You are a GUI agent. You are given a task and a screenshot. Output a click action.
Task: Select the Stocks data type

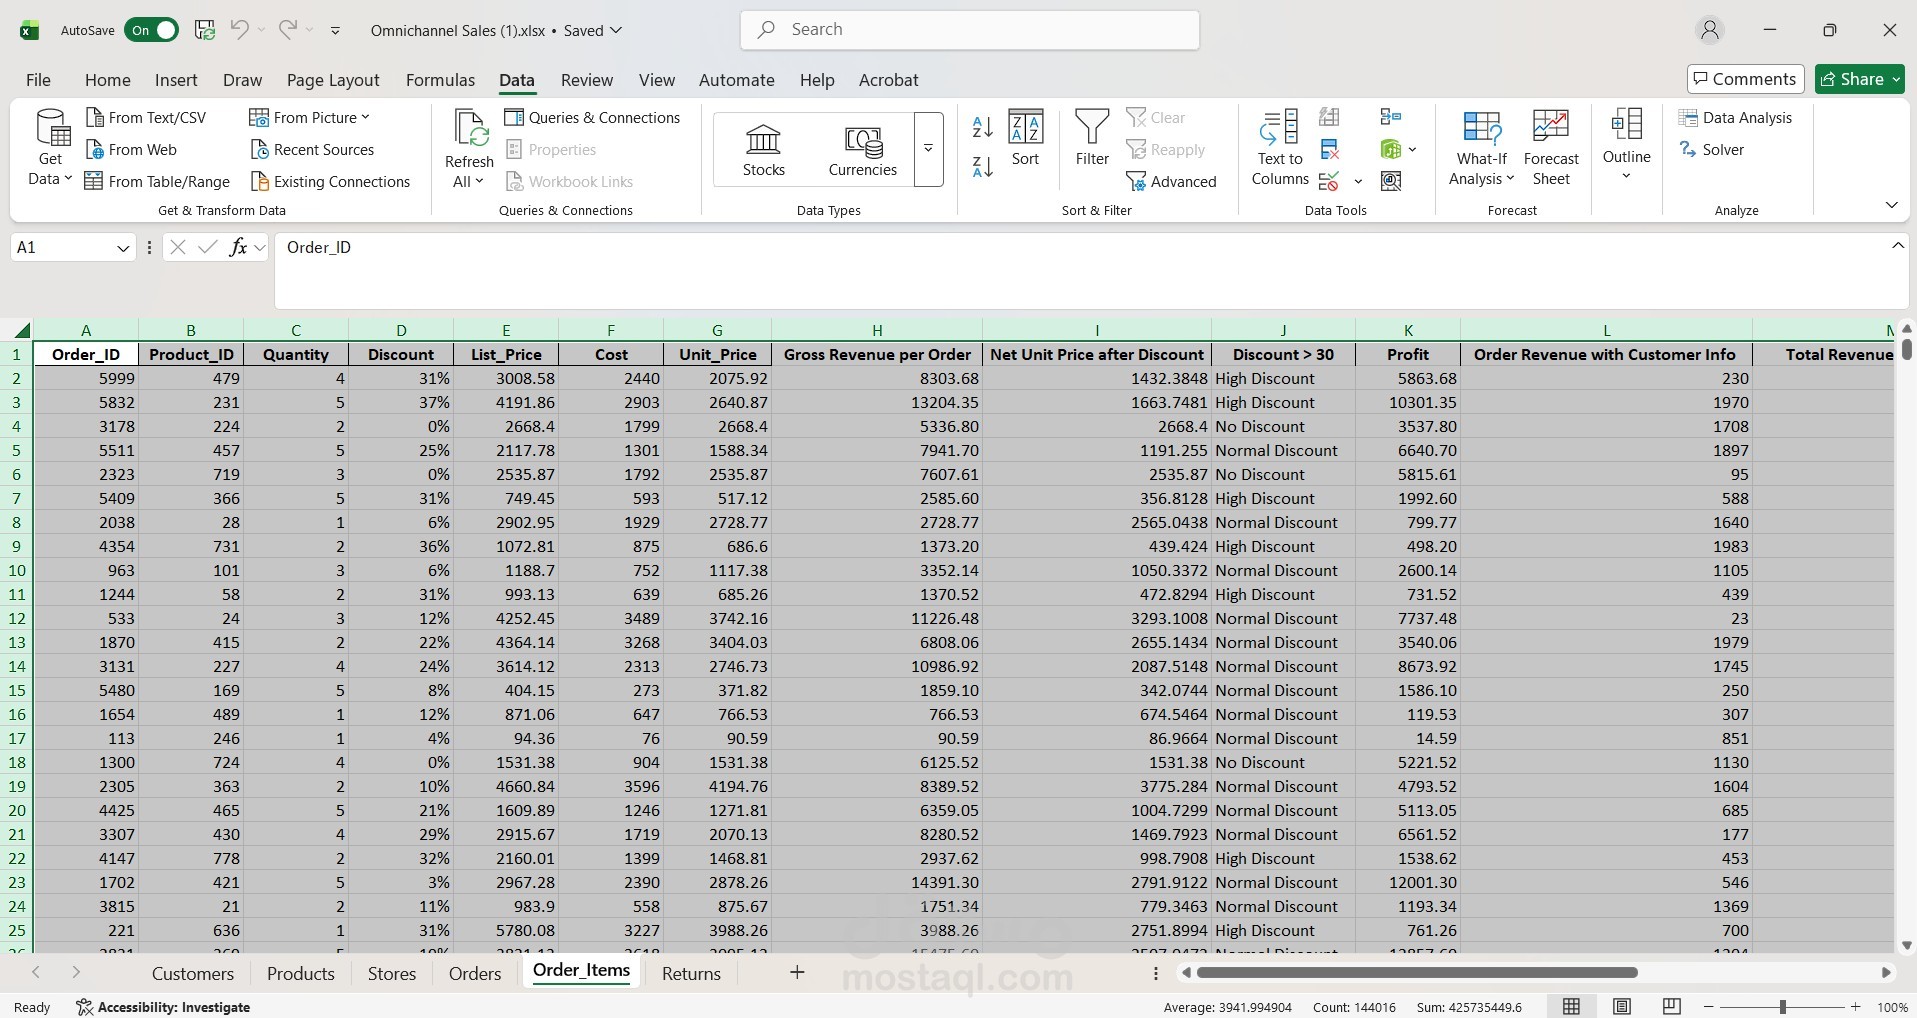(x=763, y=148)
